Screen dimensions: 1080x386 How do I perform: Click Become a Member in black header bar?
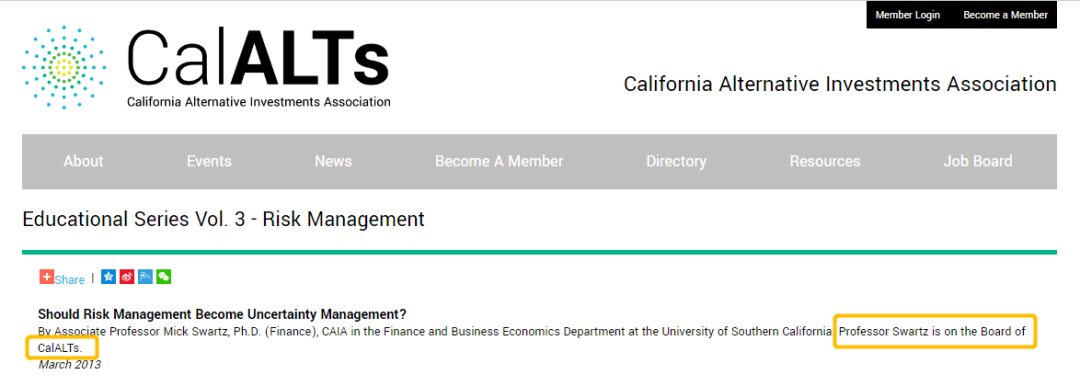coord(1005,15)
